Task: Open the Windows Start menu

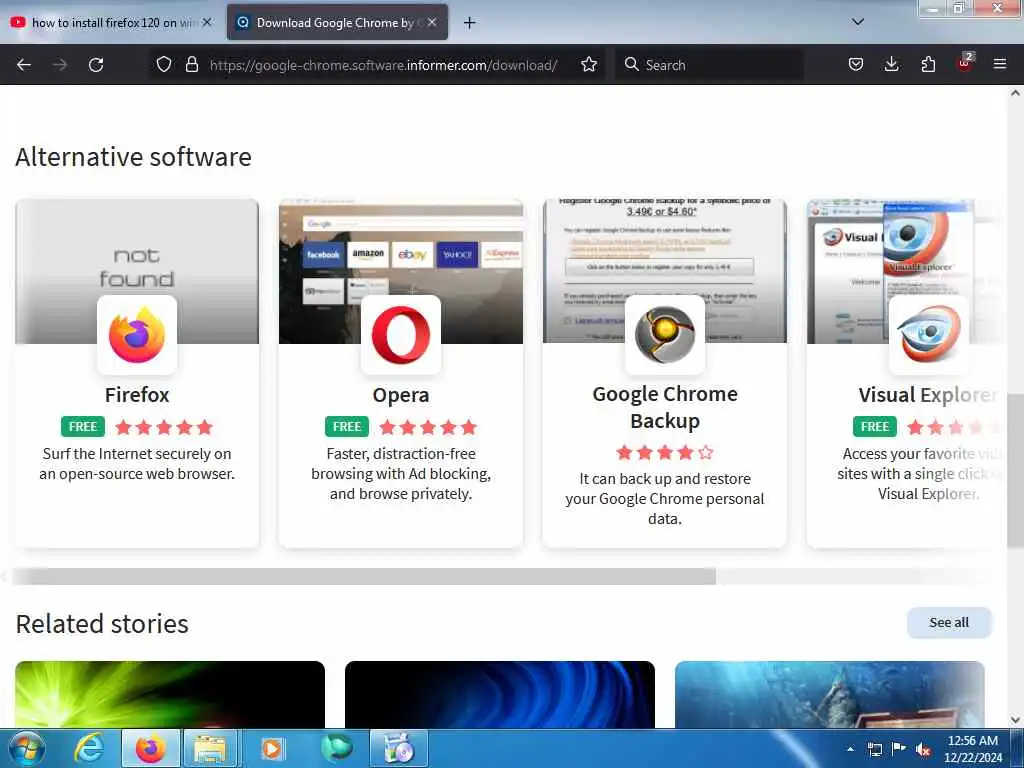Action: tap(26, 748)
